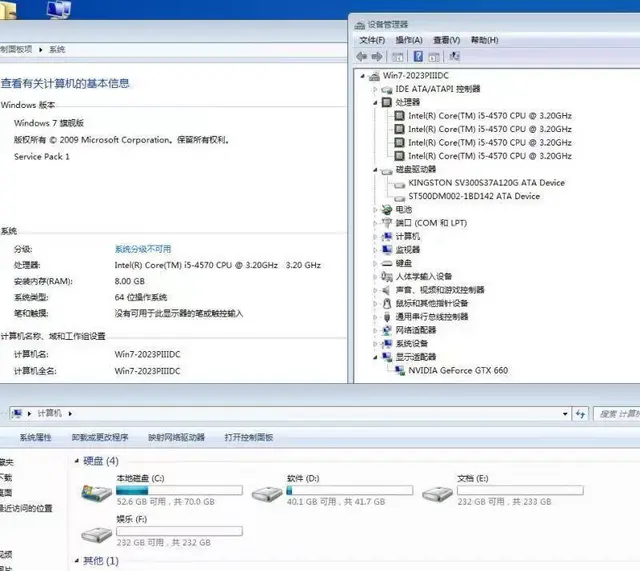
Task: Open the blue question mark Help icon
Action: point(418,56)
